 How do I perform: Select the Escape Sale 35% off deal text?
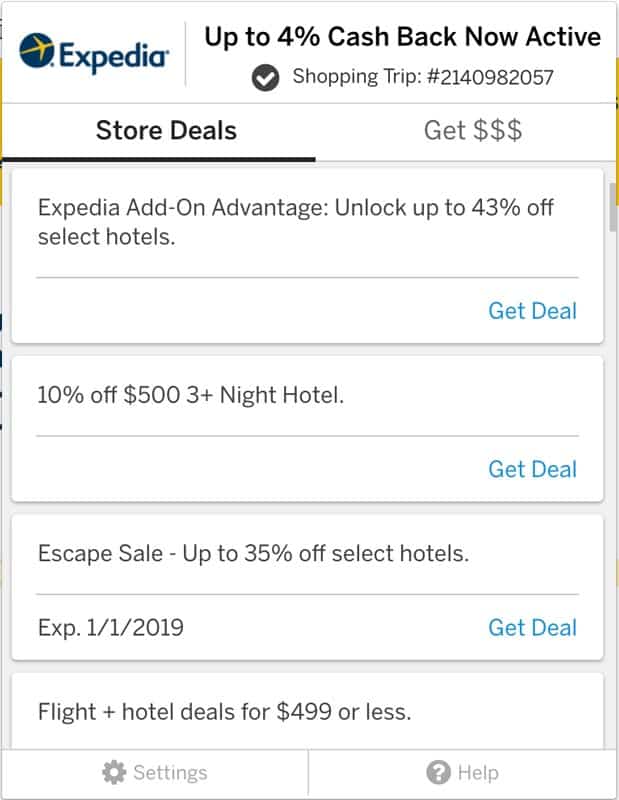[253, 554]
